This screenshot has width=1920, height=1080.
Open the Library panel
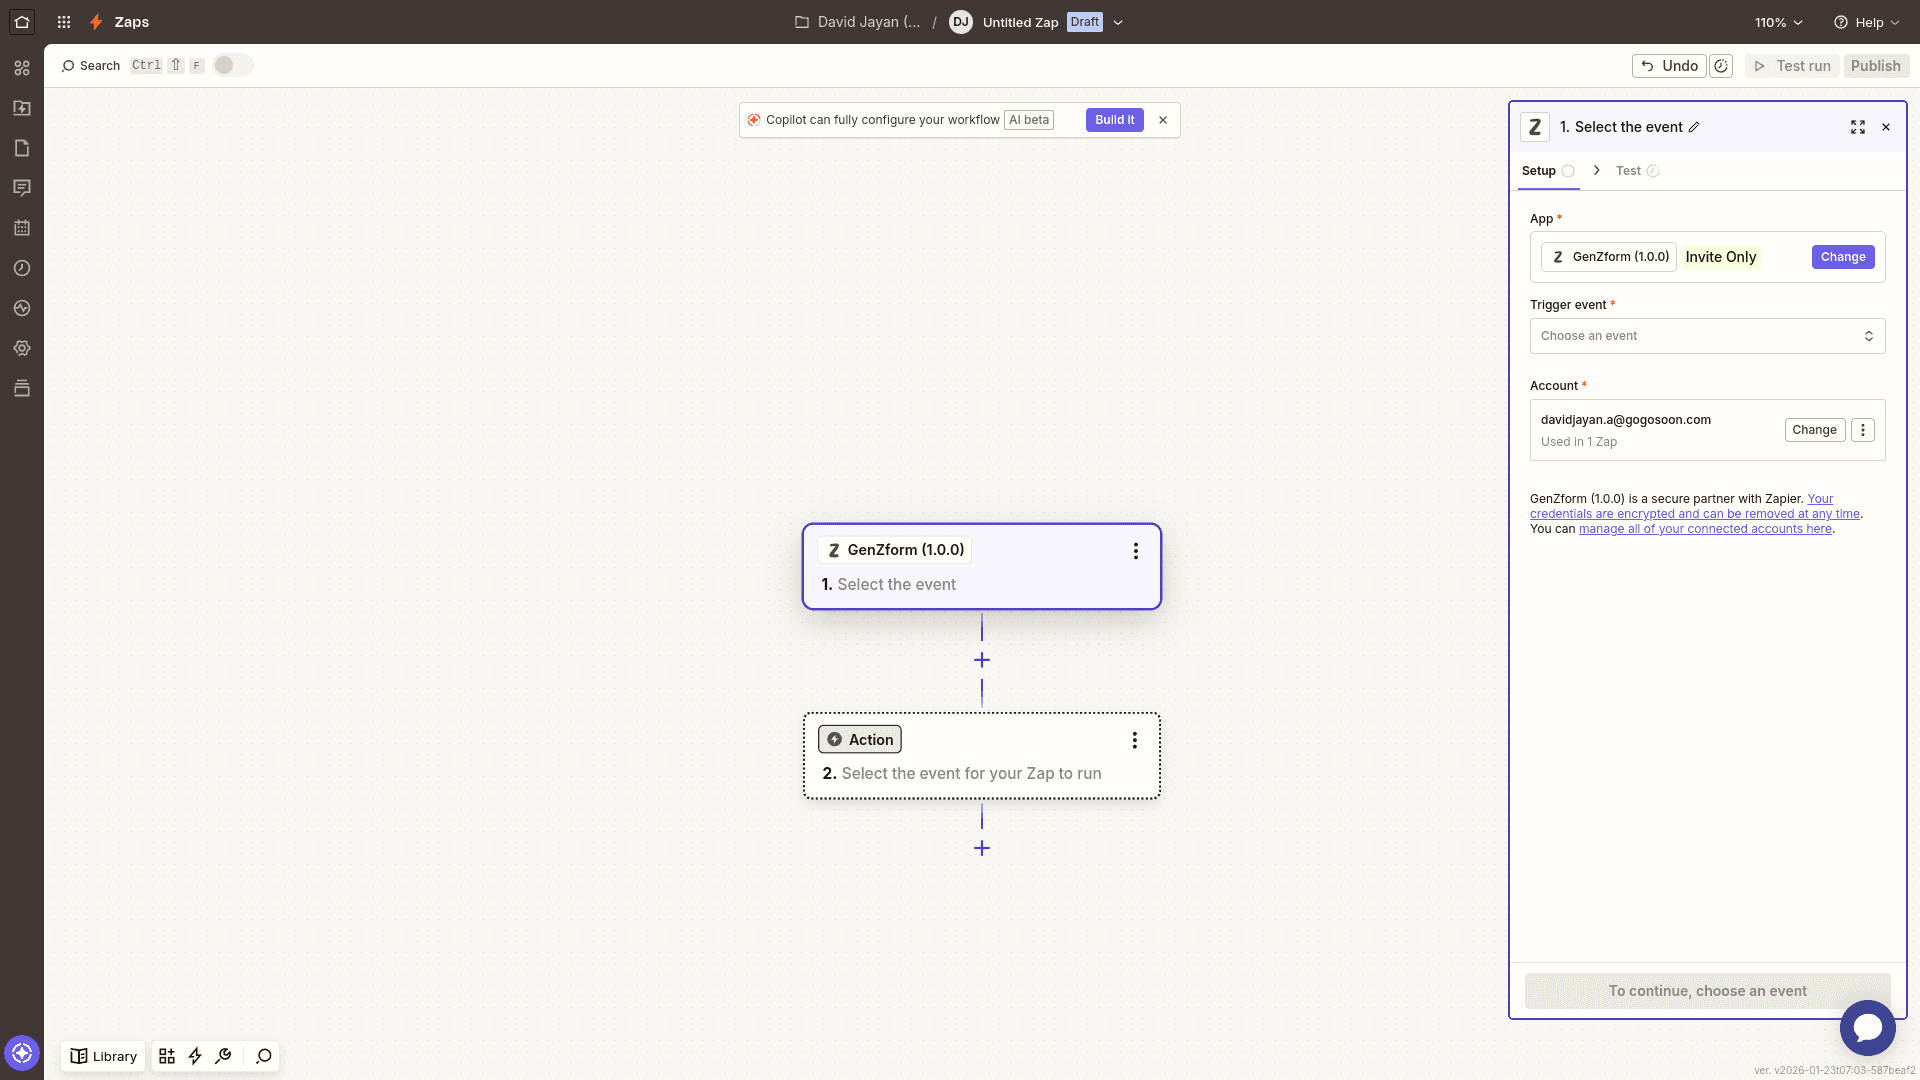click(103, 1056)
